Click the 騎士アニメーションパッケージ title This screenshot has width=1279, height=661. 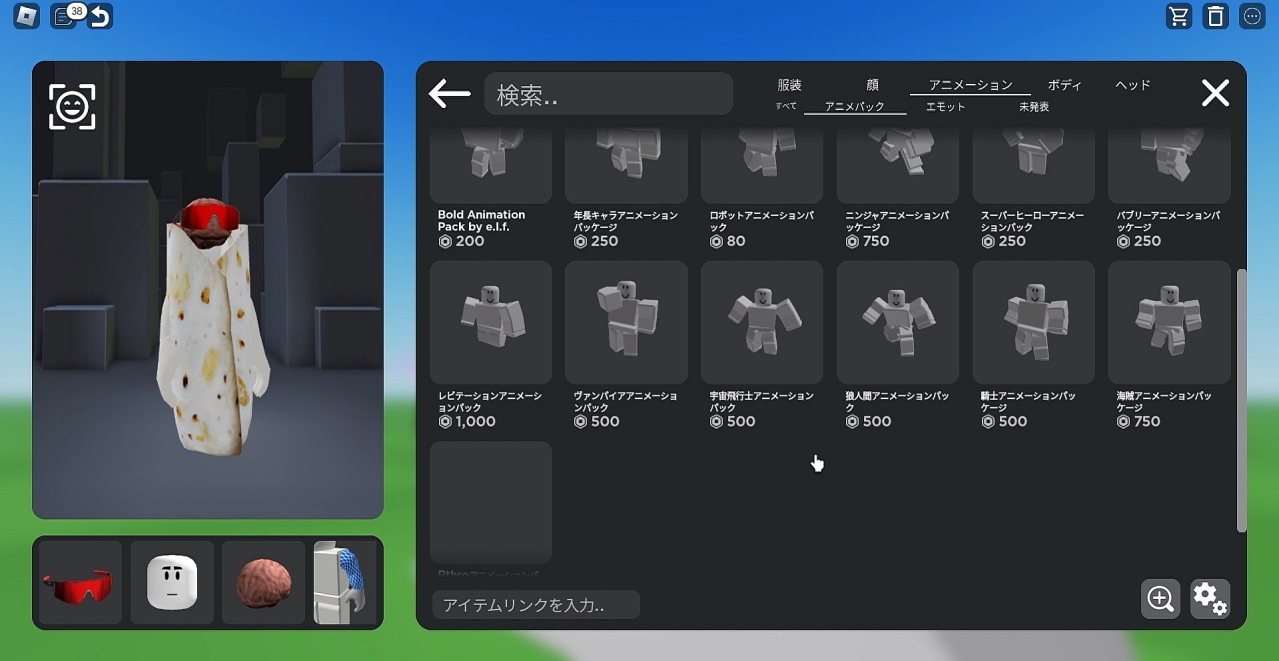pos(1028,402)
